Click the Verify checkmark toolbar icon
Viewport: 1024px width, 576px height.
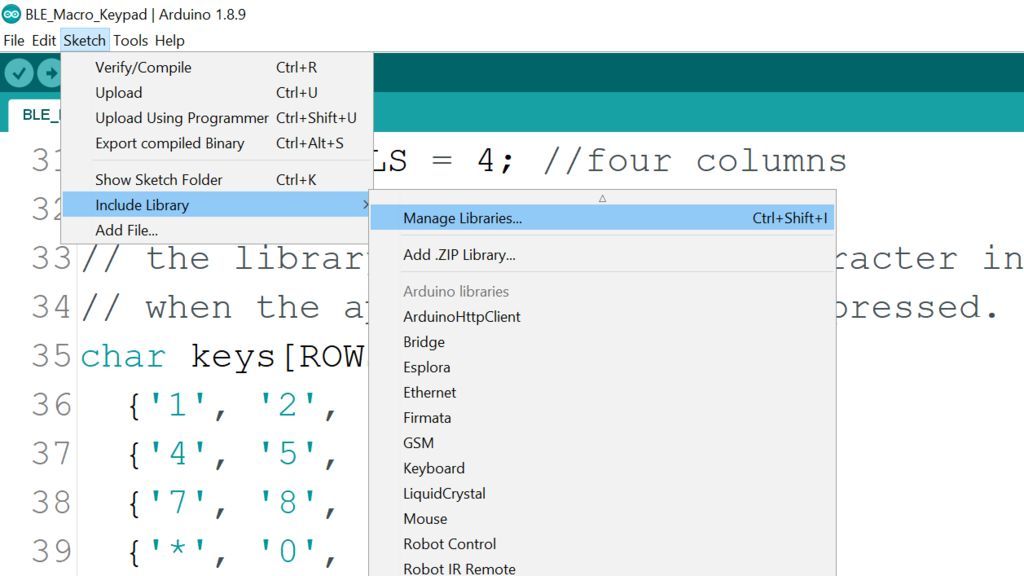pyautogui.click(x=19, y=72)
